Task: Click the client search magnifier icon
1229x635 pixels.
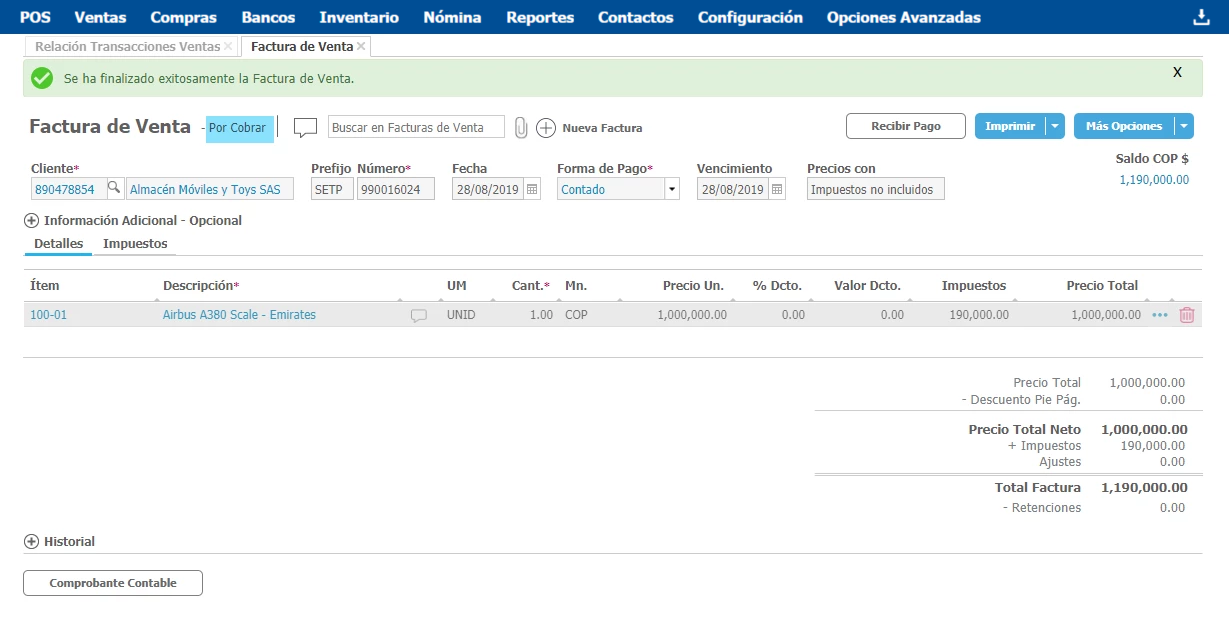Action: coord(114,189)
